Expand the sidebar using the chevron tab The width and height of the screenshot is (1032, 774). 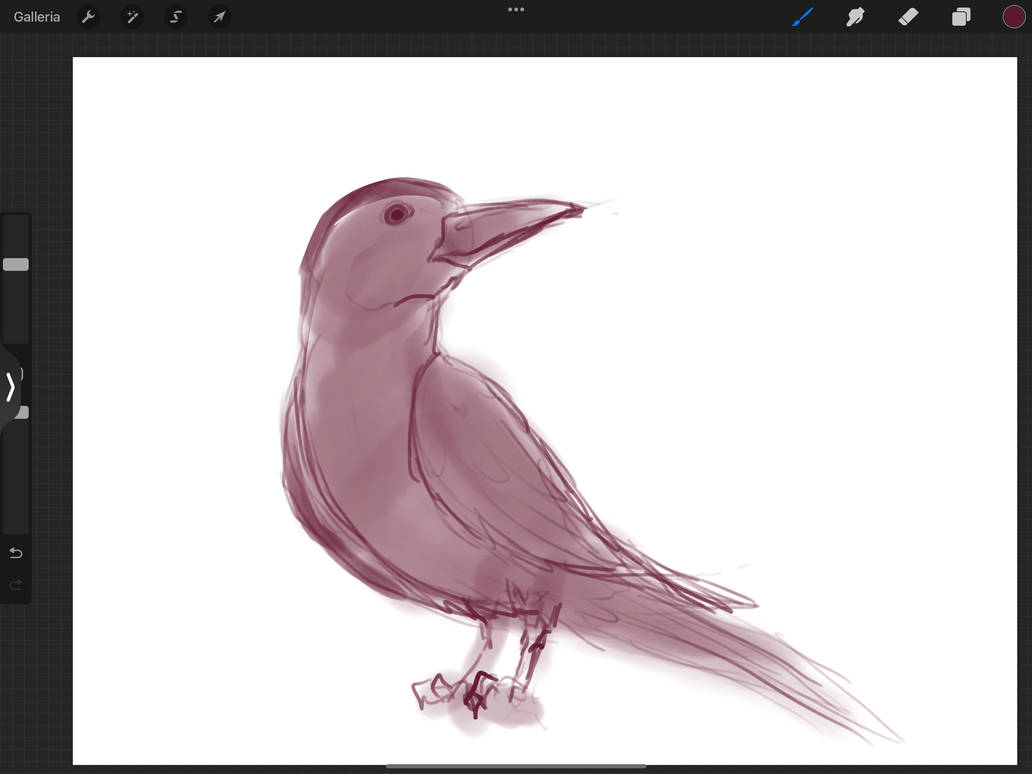point(12,387)
